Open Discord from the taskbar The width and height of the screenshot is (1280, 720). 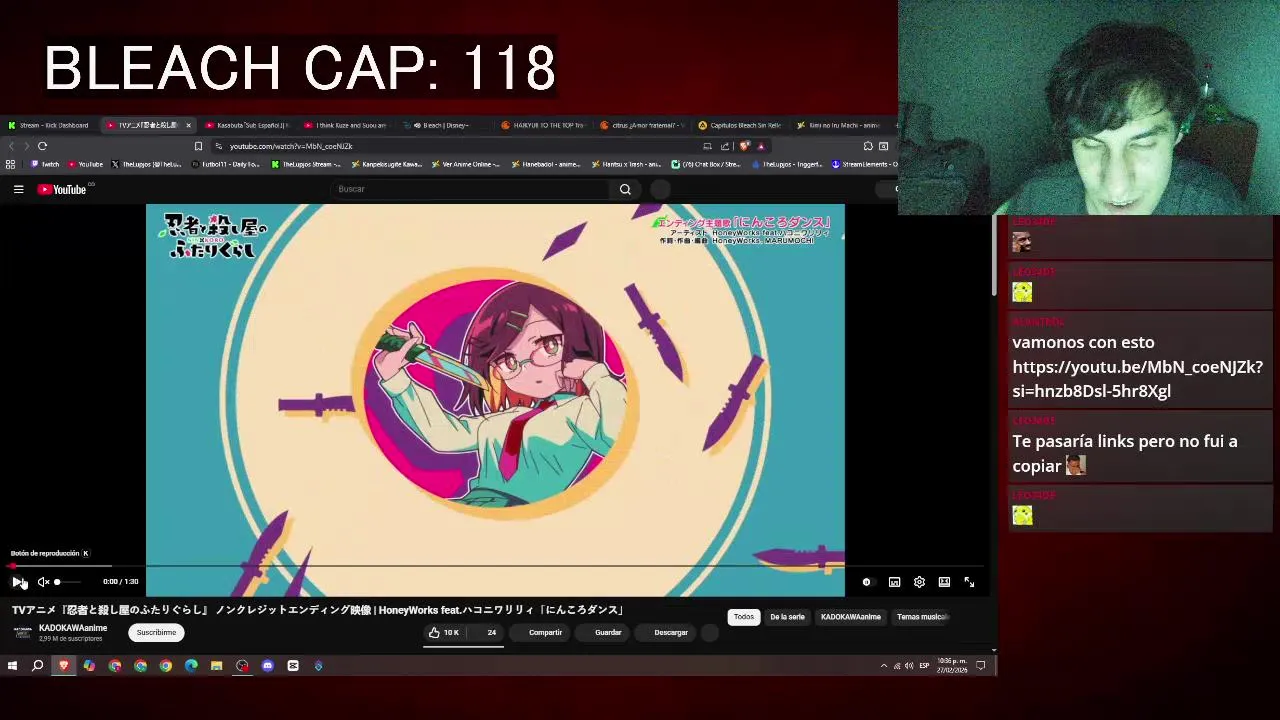click(267, 666)
